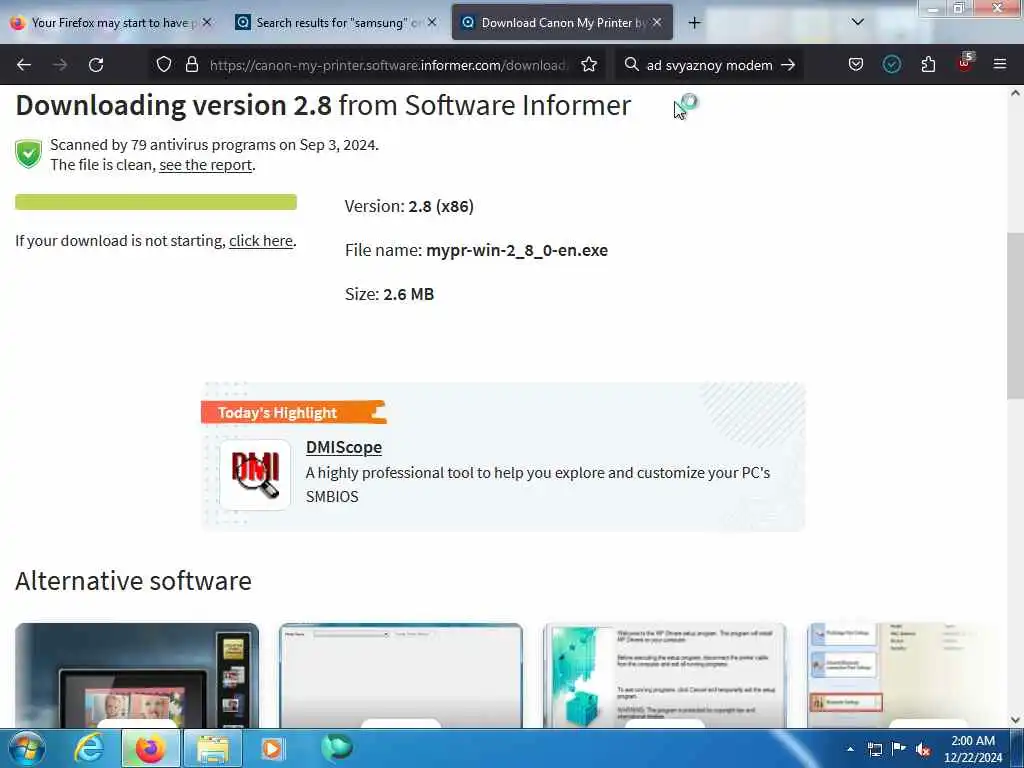Click the green download progress bar

(x=156, y=202)
